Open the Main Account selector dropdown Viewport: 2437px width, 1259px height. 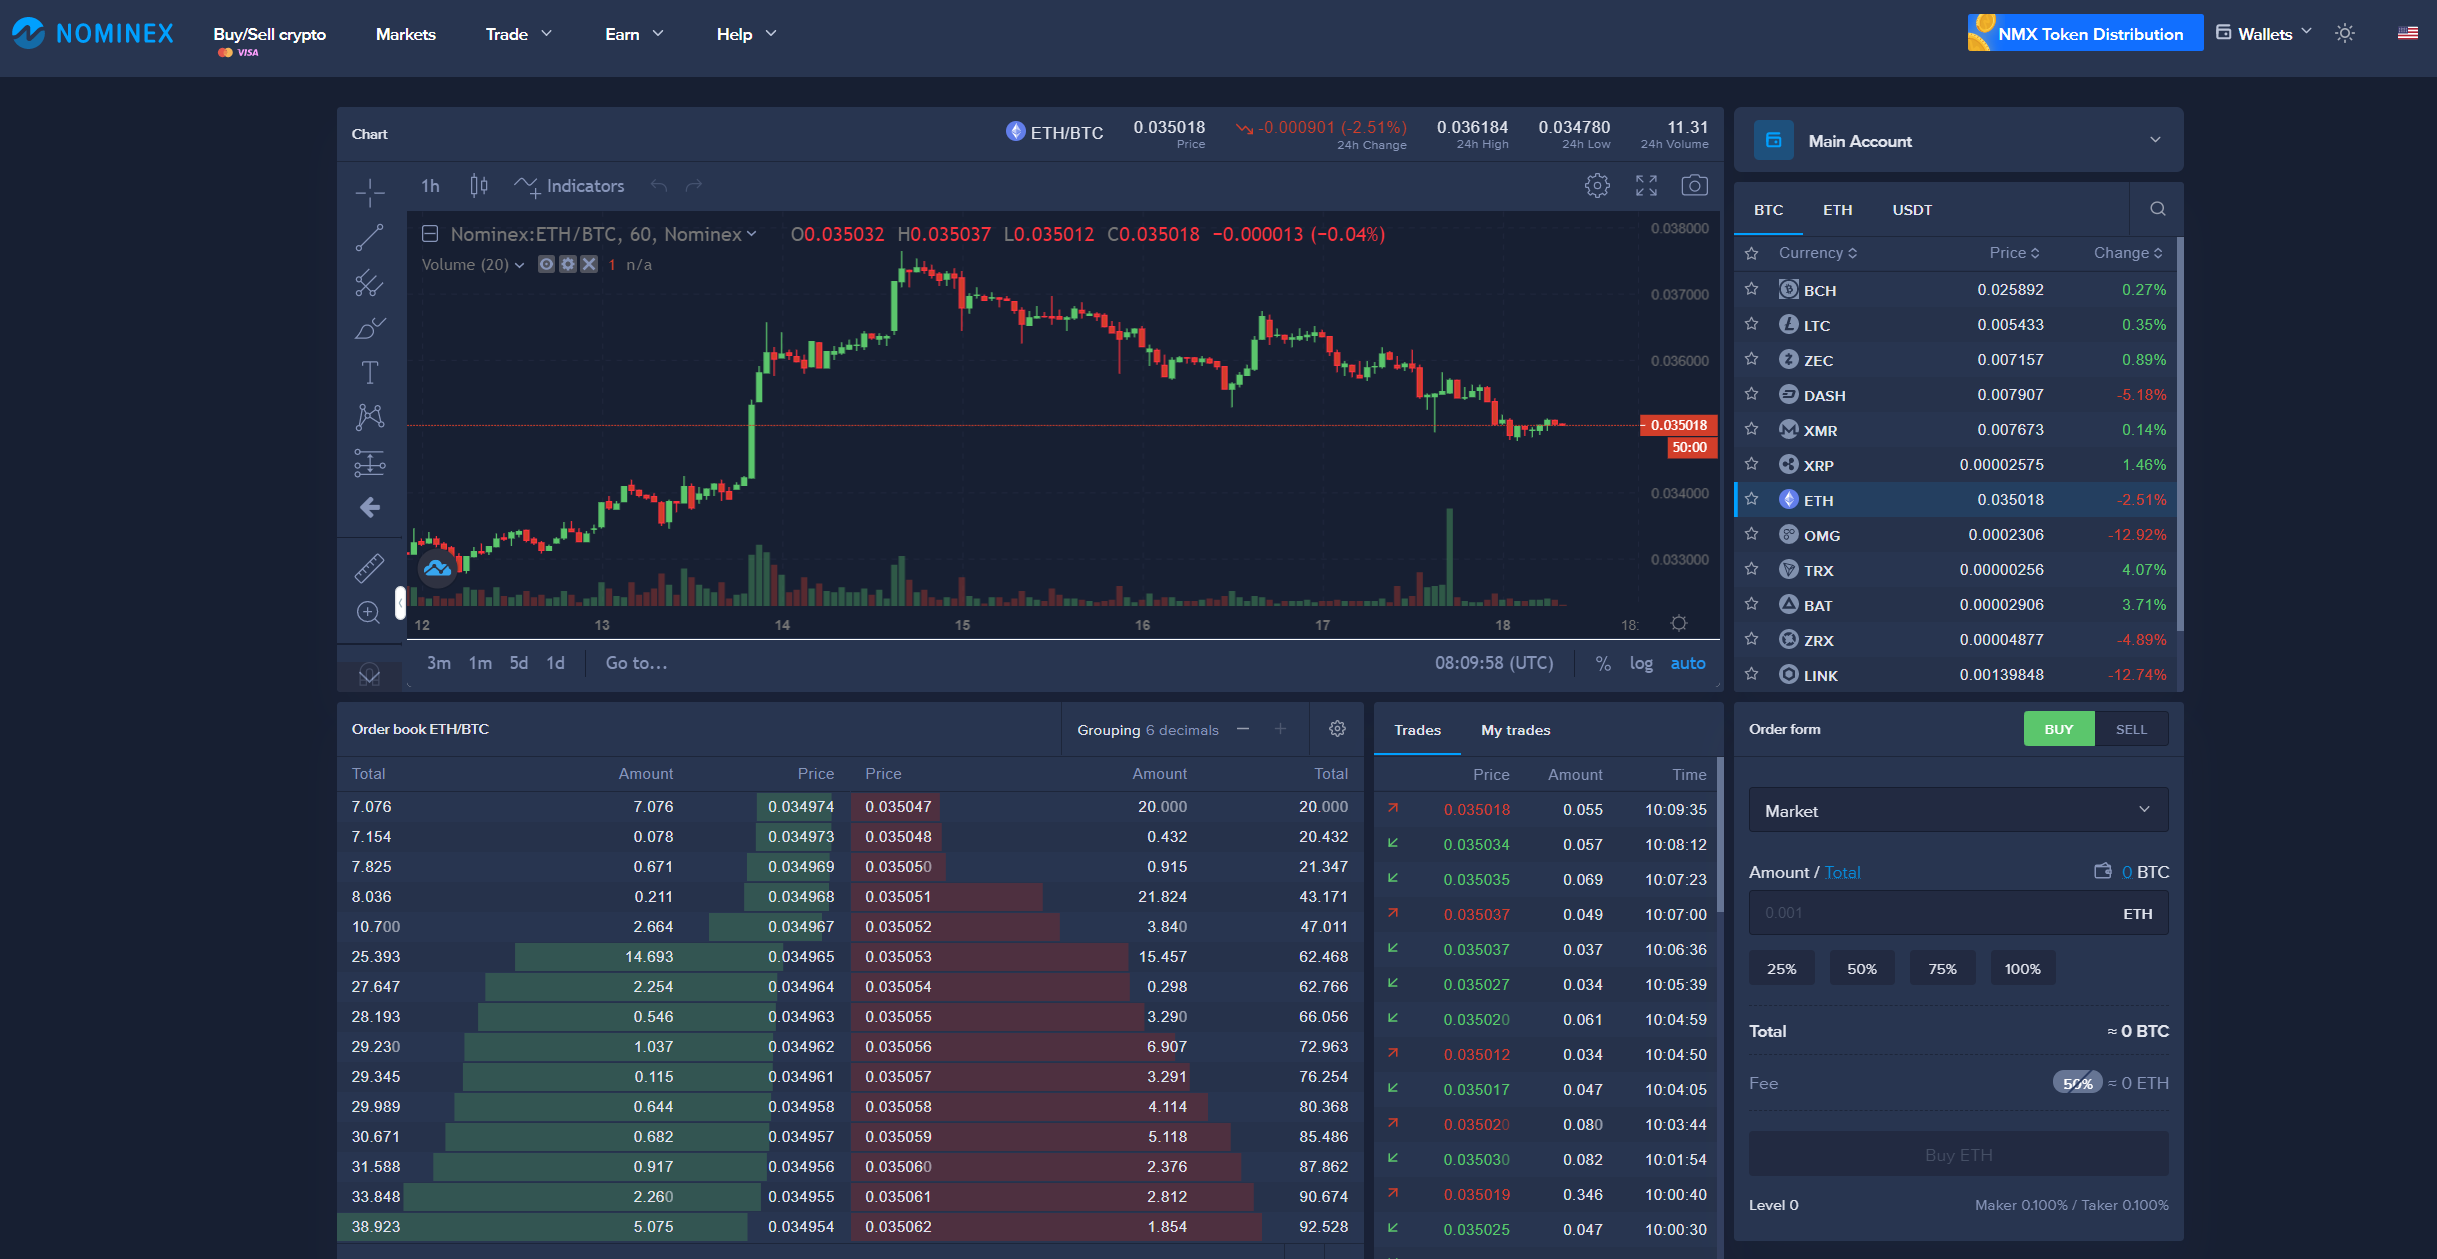pyautogui.click(x=1957, y=141)
